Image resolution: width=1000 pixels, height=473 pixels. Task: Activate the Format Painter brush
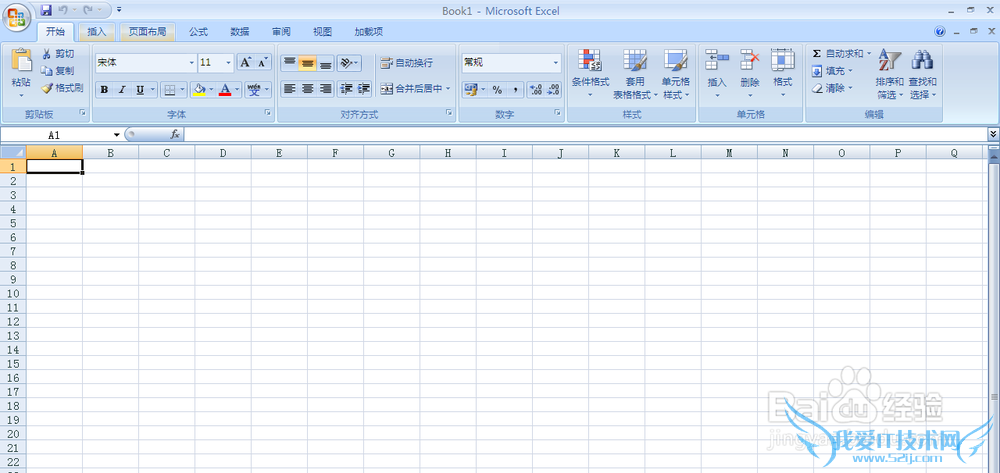click(47, 88)
